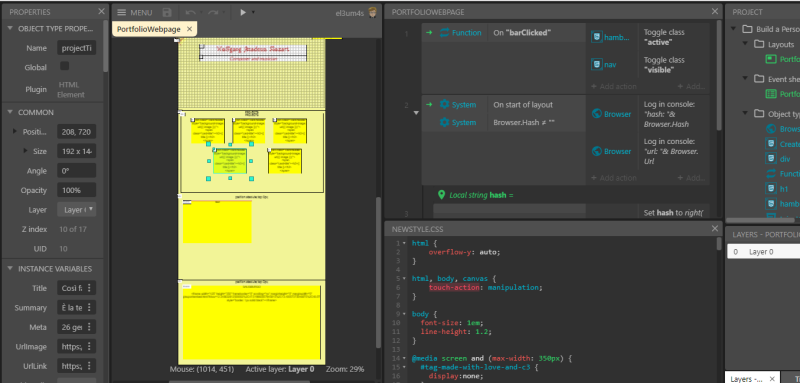
Task: Expand the Position property
Action: 15,132
